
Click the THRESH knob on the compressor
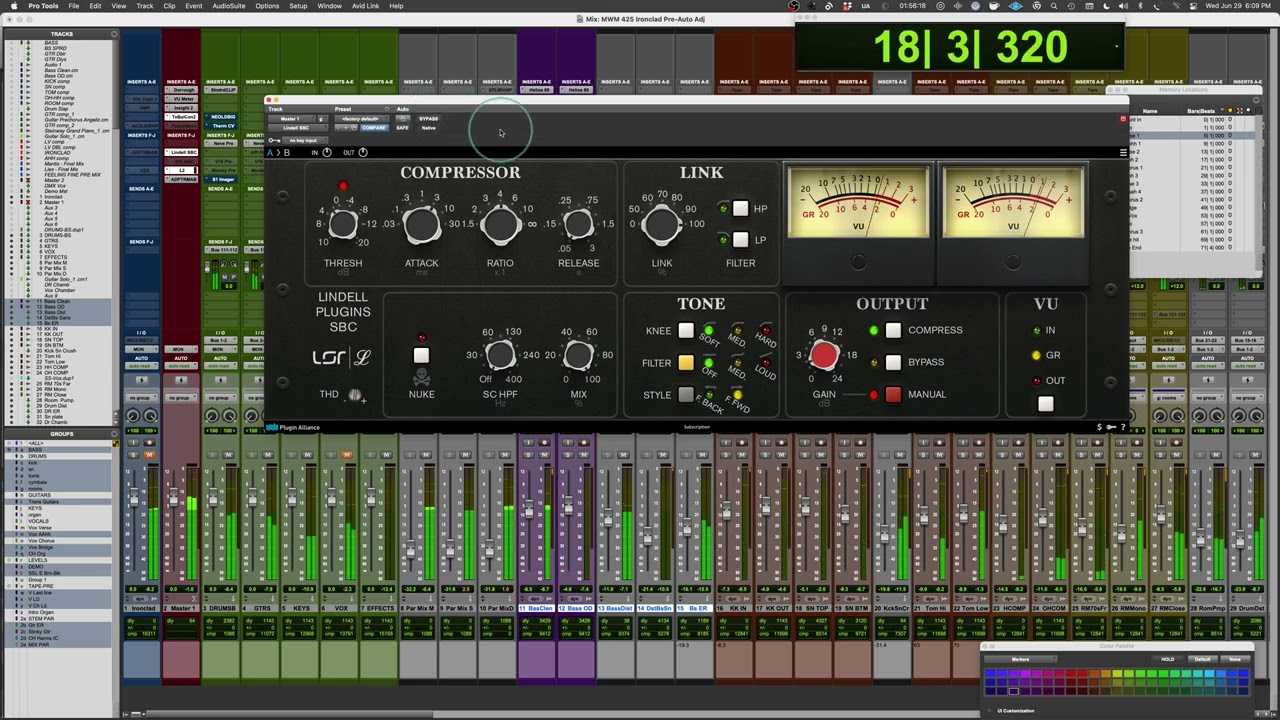coord(342,225)
